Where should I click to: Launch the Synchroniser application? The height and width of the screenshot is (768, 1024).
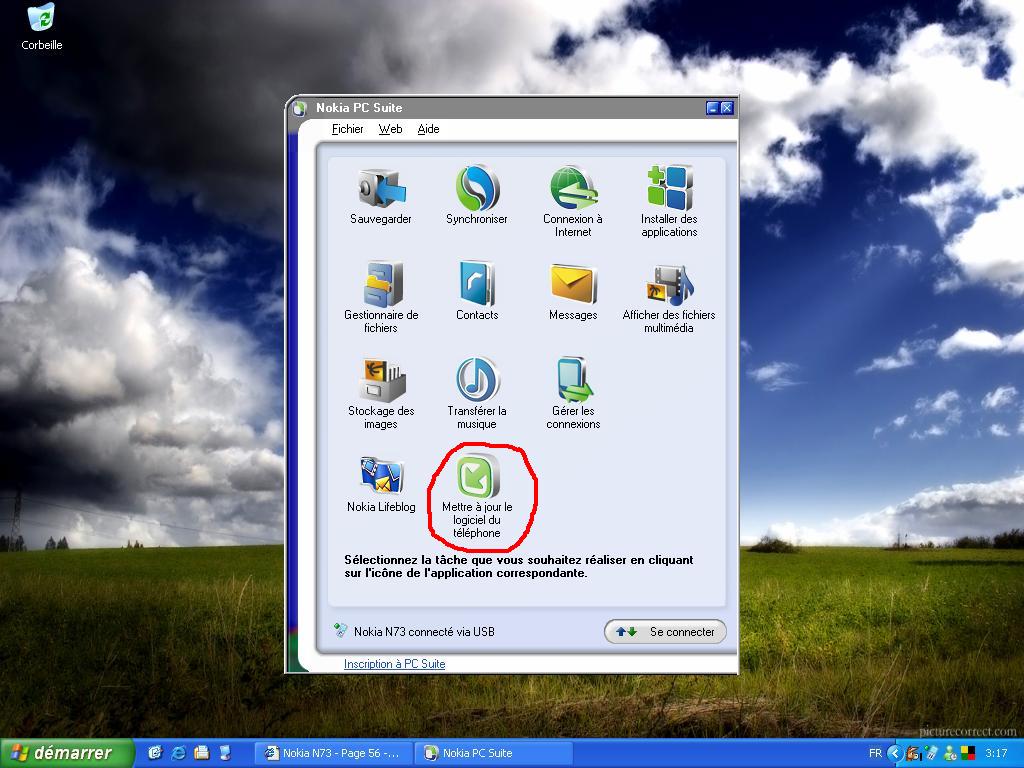477,188
